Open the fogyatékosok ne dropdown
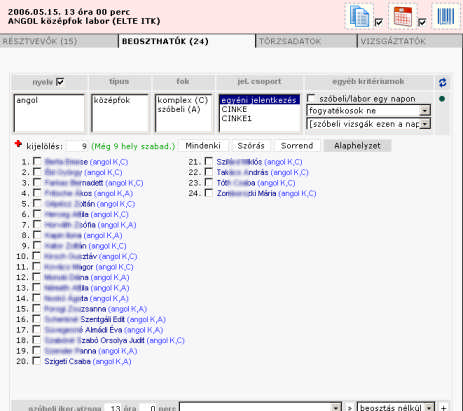463x411 pixels. click(368, 110)
